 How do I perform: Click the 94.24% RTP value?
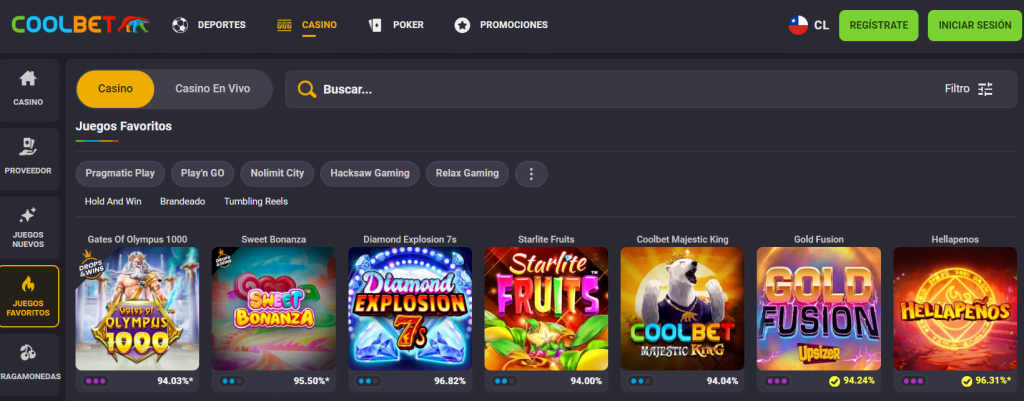click(x=859, y=381)
